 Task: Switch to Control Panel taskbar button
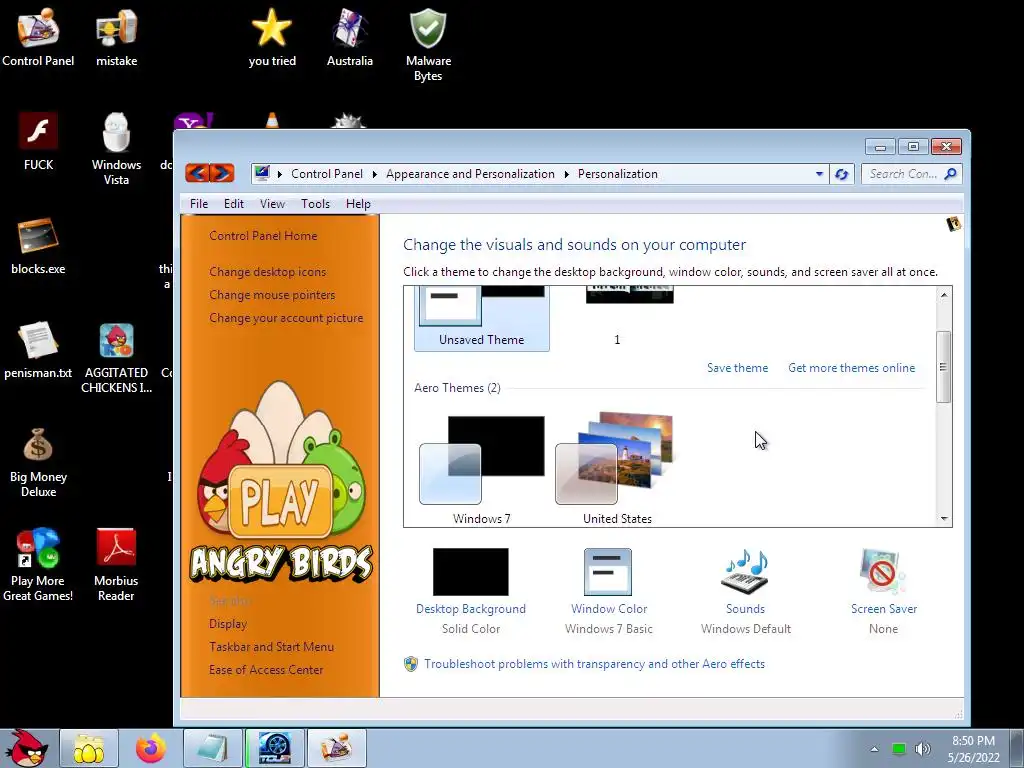[336, 748]
